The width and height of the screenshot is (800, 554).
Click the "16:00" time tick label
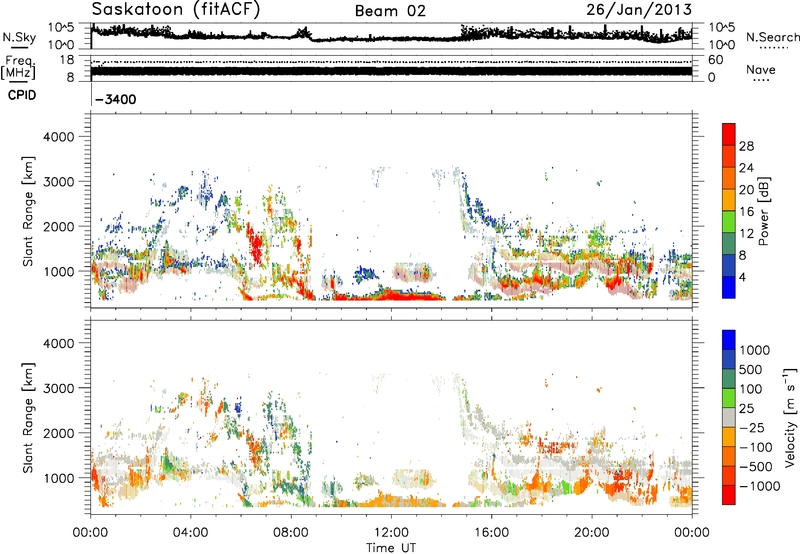(x=491, y=533)
